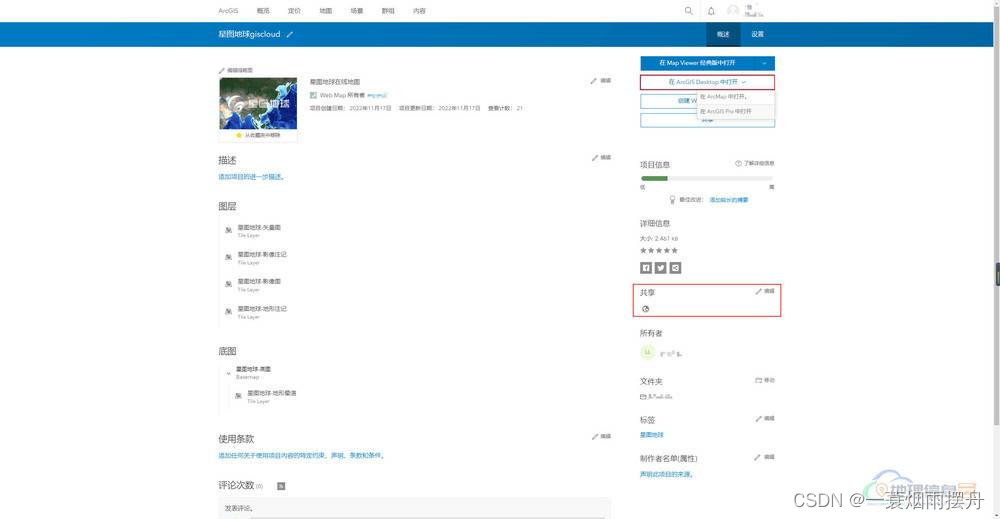Click the tile layer icon of 星图地球-地形注记
1000x519 pixels.
pos(228,311)
